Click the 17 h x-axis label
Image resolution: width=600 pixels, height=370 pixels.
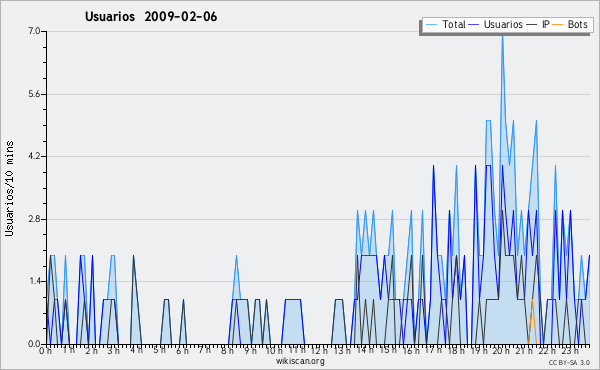434,351
